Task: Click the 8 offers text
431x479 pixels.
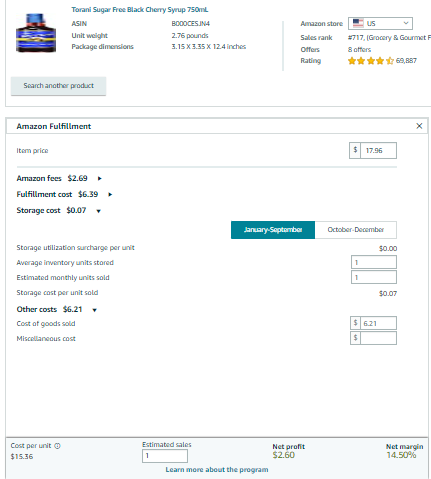Action: pos(359,50)
